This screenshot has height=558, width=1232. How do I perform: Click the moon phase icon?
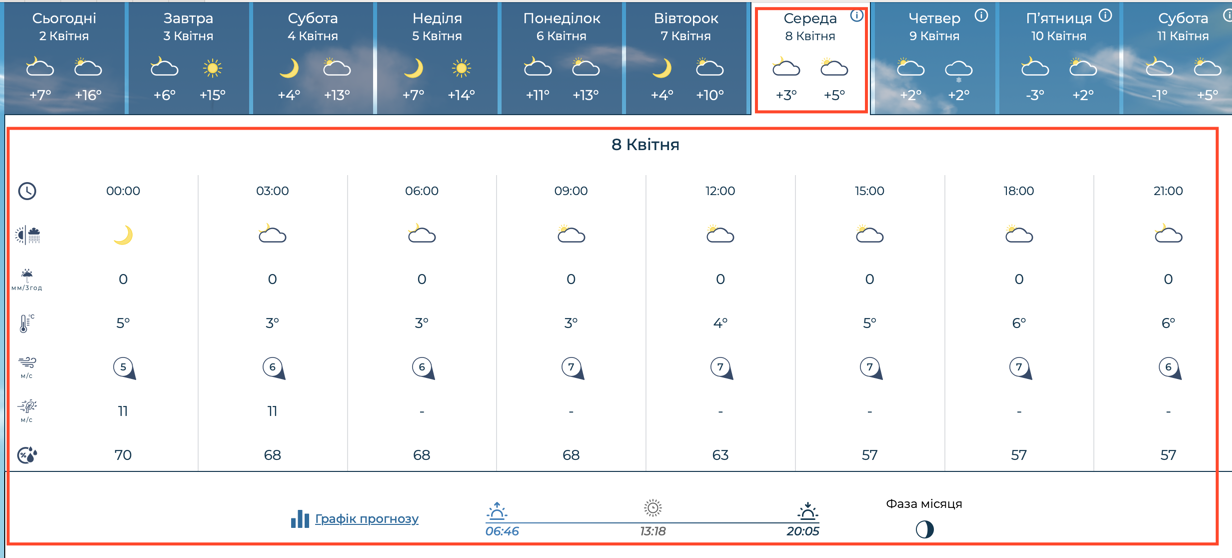(x=924, y=529)
